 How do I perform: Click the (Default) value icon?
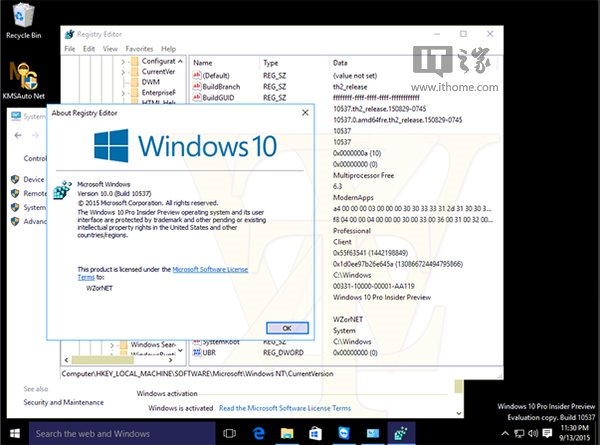pos(197,75)
